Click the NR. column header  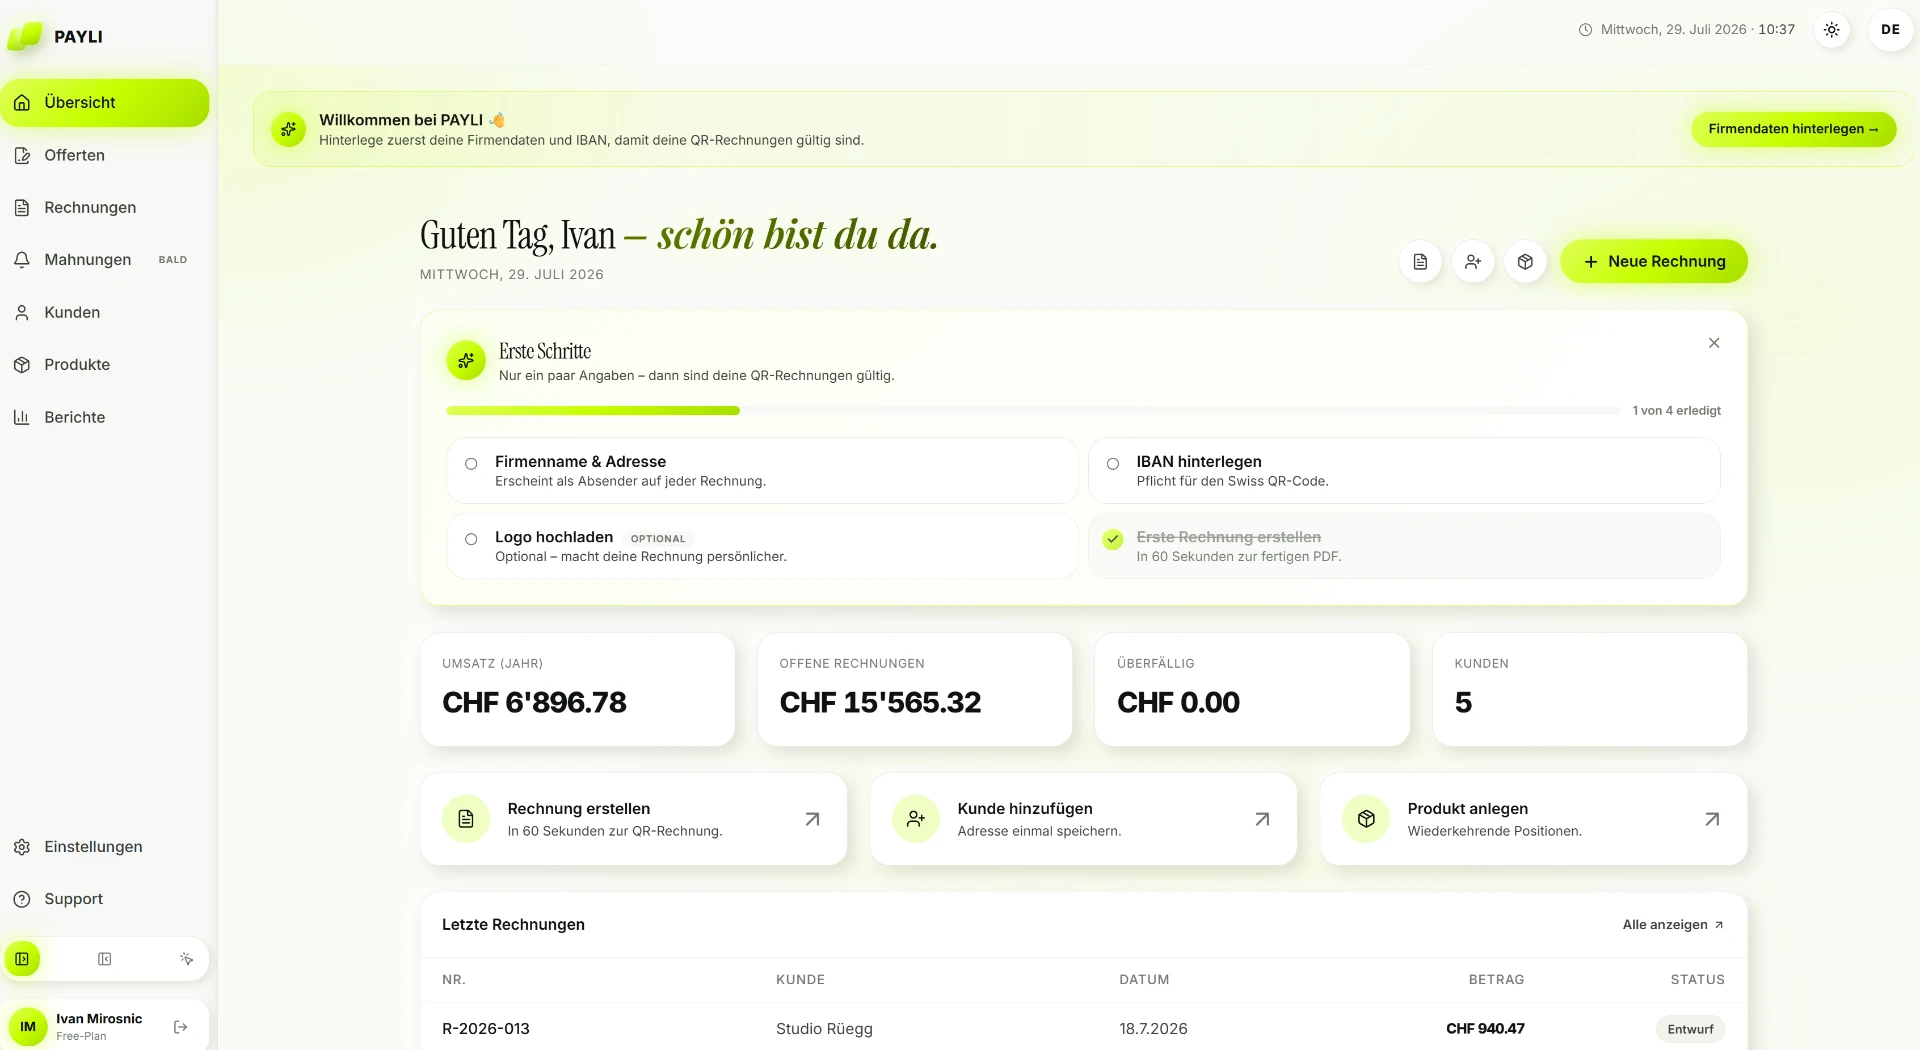(x=454, y=980)
